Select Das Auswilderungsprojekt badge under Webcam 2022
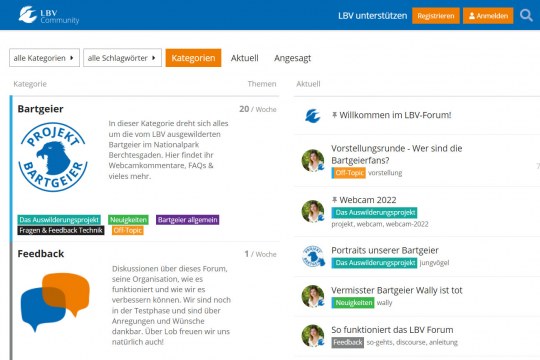540x360 pixels. [374, 213]
